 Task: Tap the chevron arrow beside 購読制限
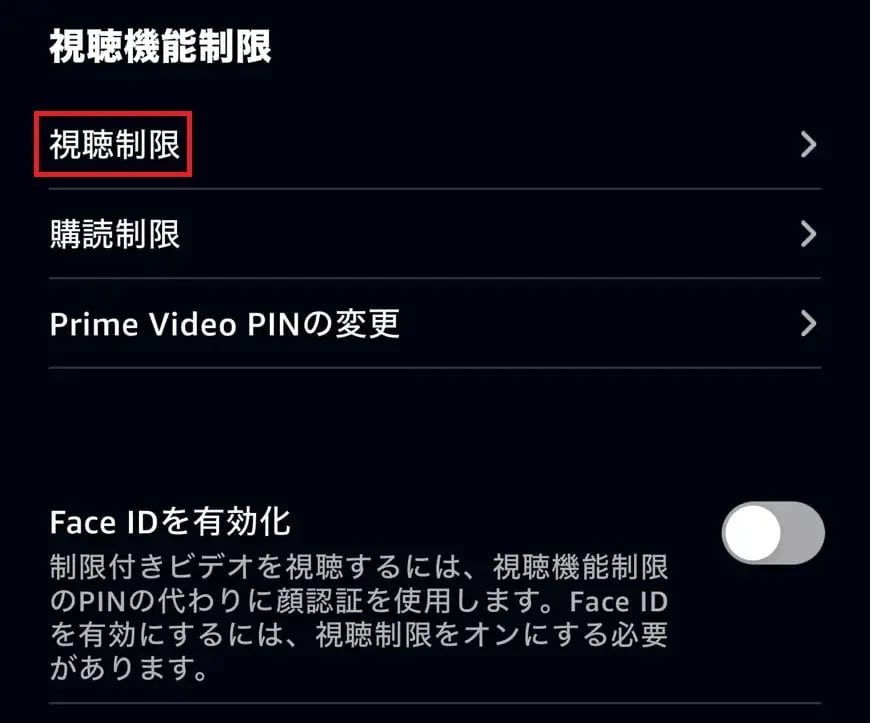[x=808, y=234]
